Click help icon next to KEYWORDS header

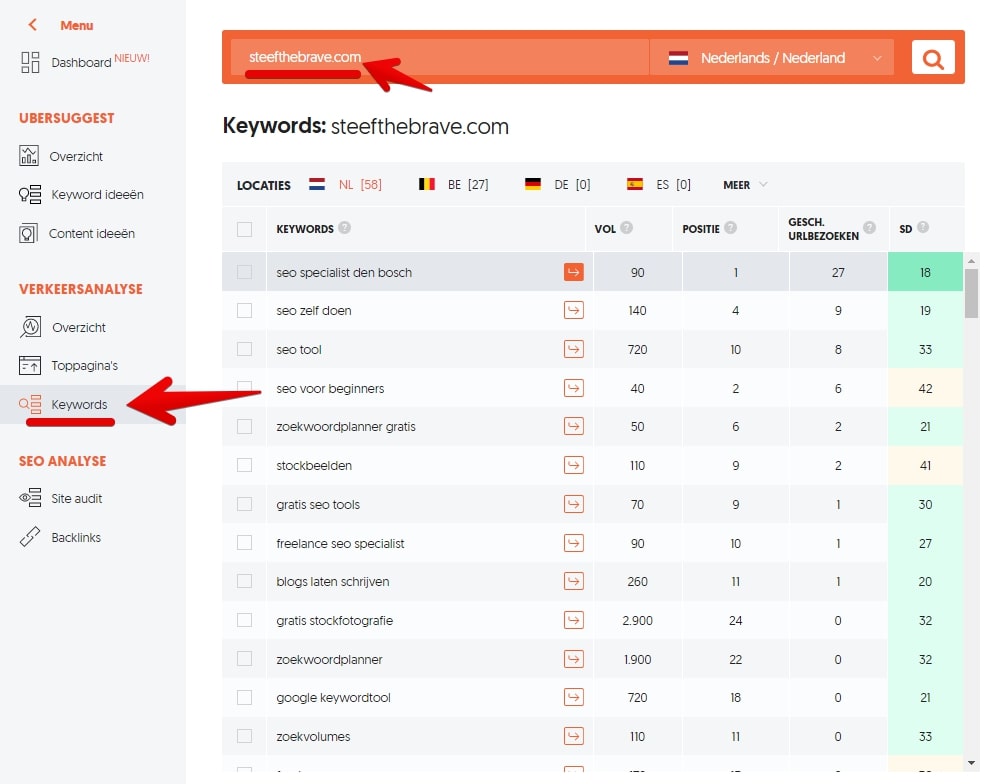(x=344, y=228)
